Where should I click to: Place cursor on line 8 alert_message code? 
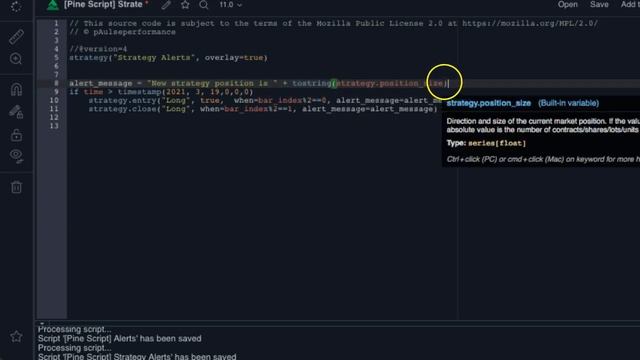[x=259, y=83]
